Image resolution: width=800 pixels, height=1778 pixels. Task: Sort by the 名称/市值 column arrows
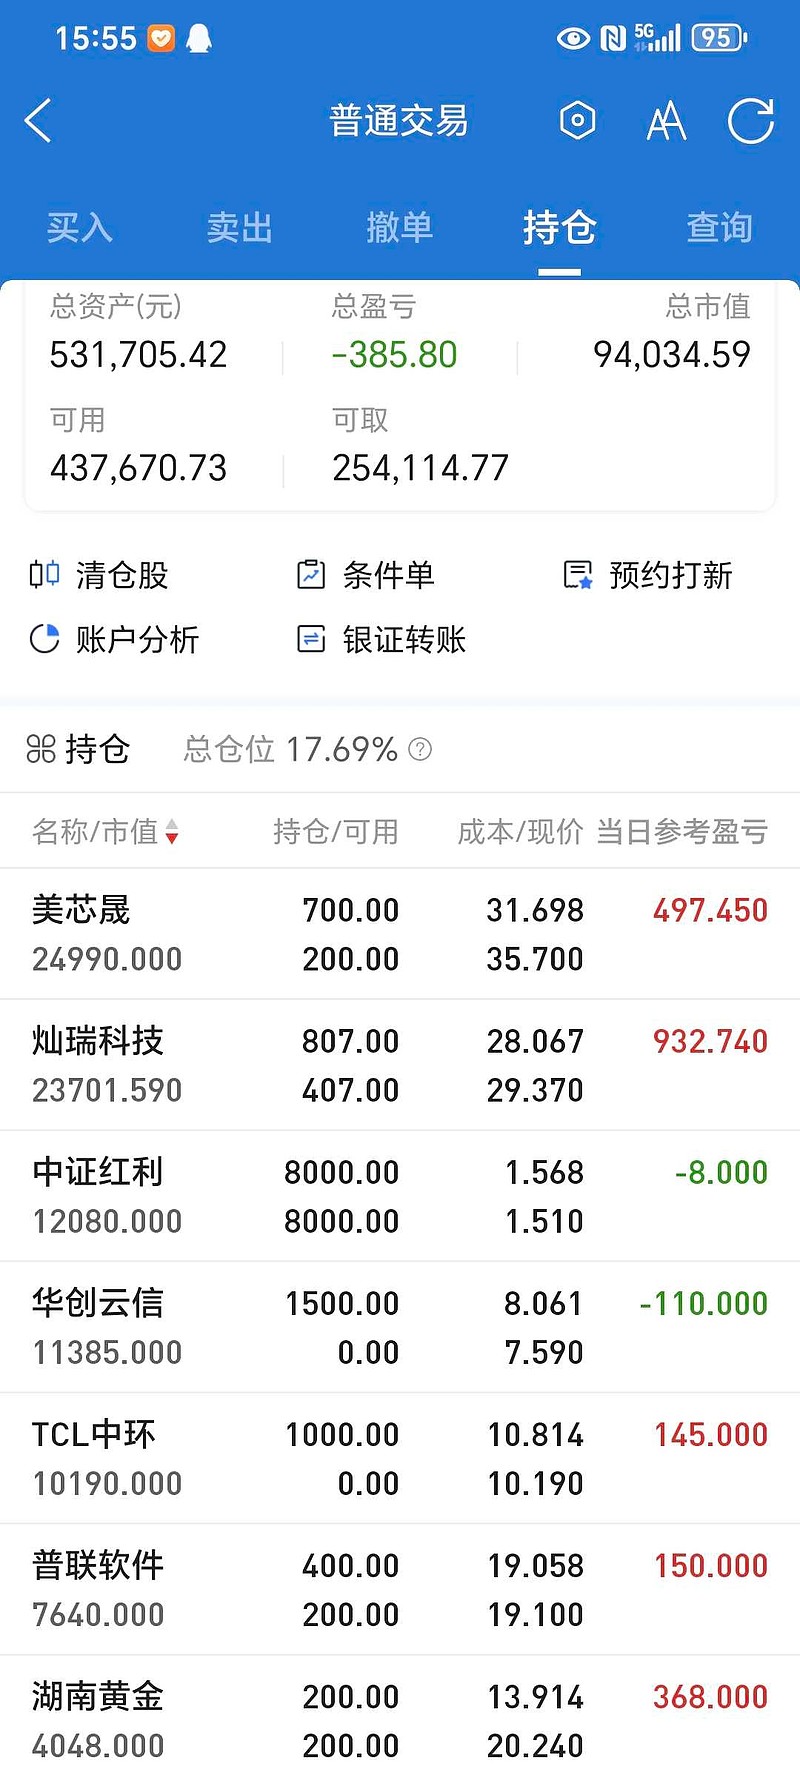click(172, 831)
